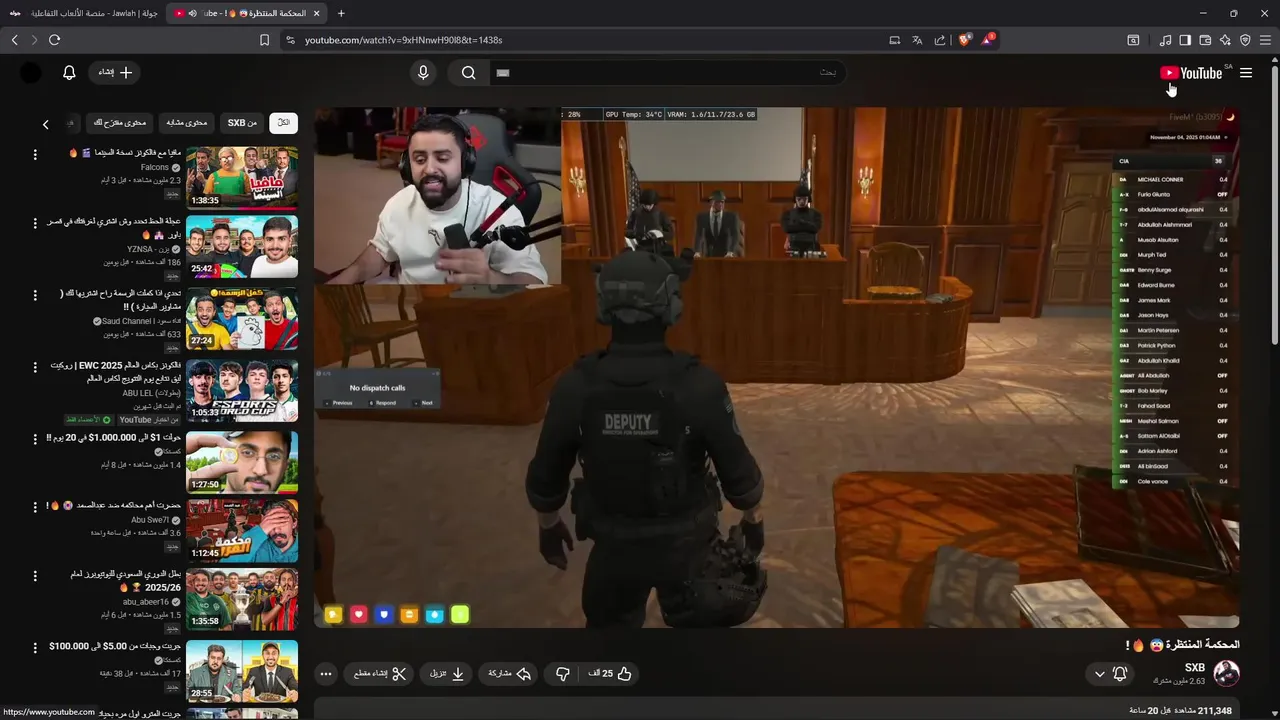Click the lime green icon in video HUD
Viewport: 1280px width, 720px height.
(460, 615)
